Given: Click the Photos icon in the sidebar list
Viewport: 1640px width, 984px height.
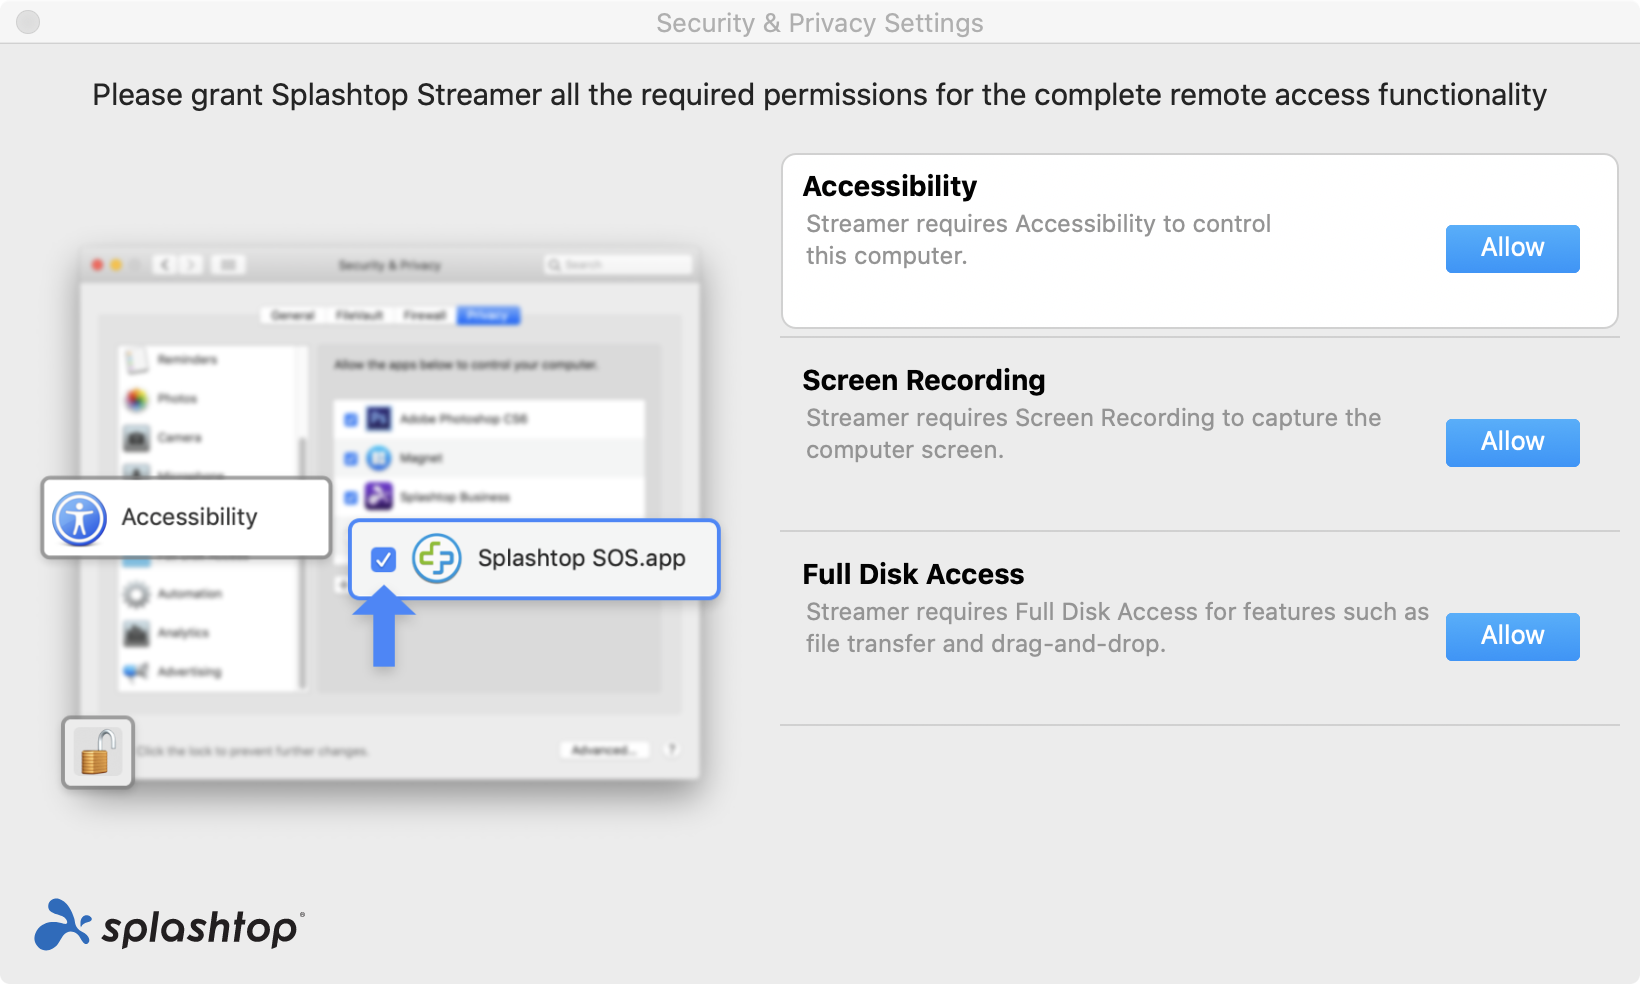Looking at the screenshot, I should 137,398.
